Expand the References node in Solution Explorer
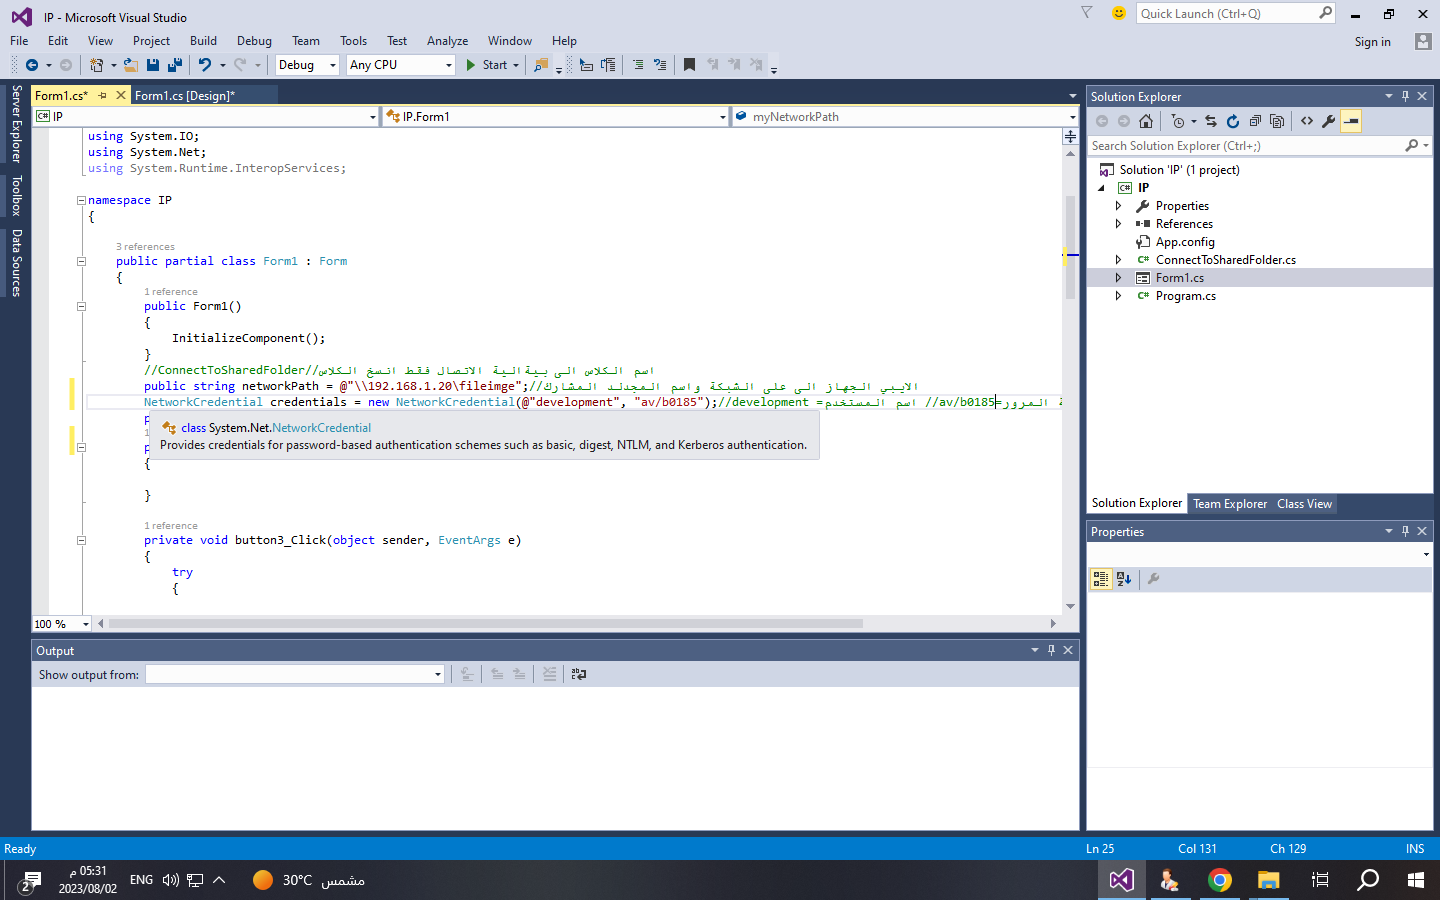 pyautogui.click(x=1119, y=224)
